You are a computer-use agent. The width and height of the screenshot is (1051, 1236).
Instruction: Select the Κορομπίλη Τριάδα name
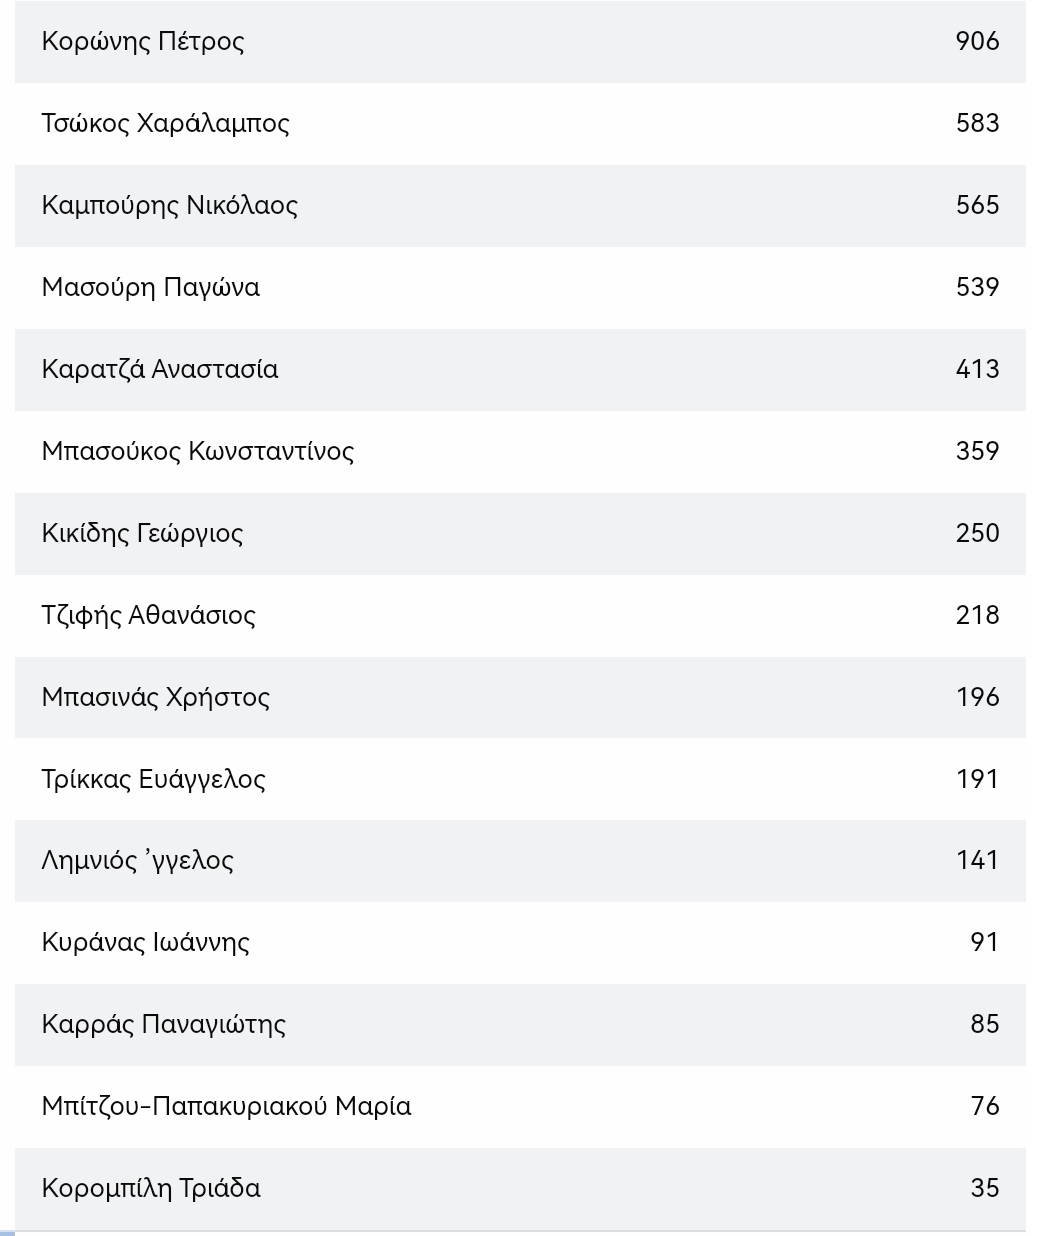[x=151, y=1188]
